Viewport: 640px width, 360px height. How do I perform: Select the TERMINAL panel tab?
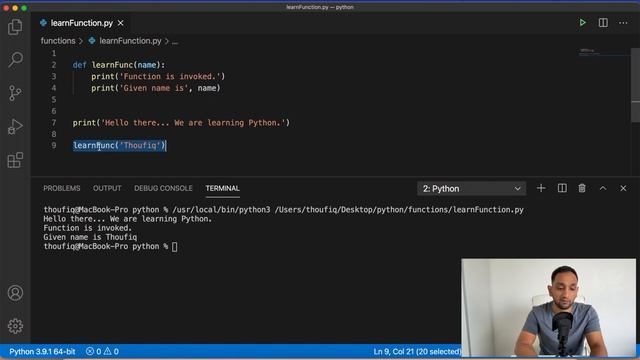222,188
